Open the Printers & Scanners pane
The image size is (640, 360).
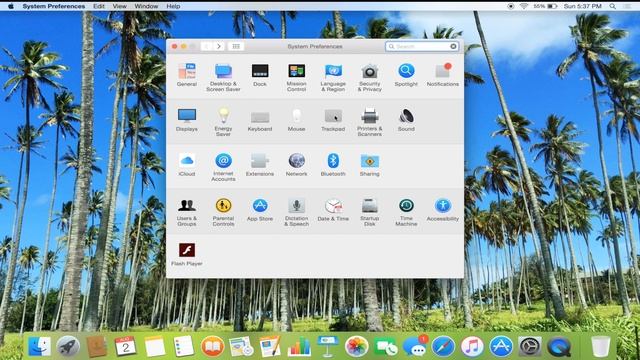(x=369, y=122)
